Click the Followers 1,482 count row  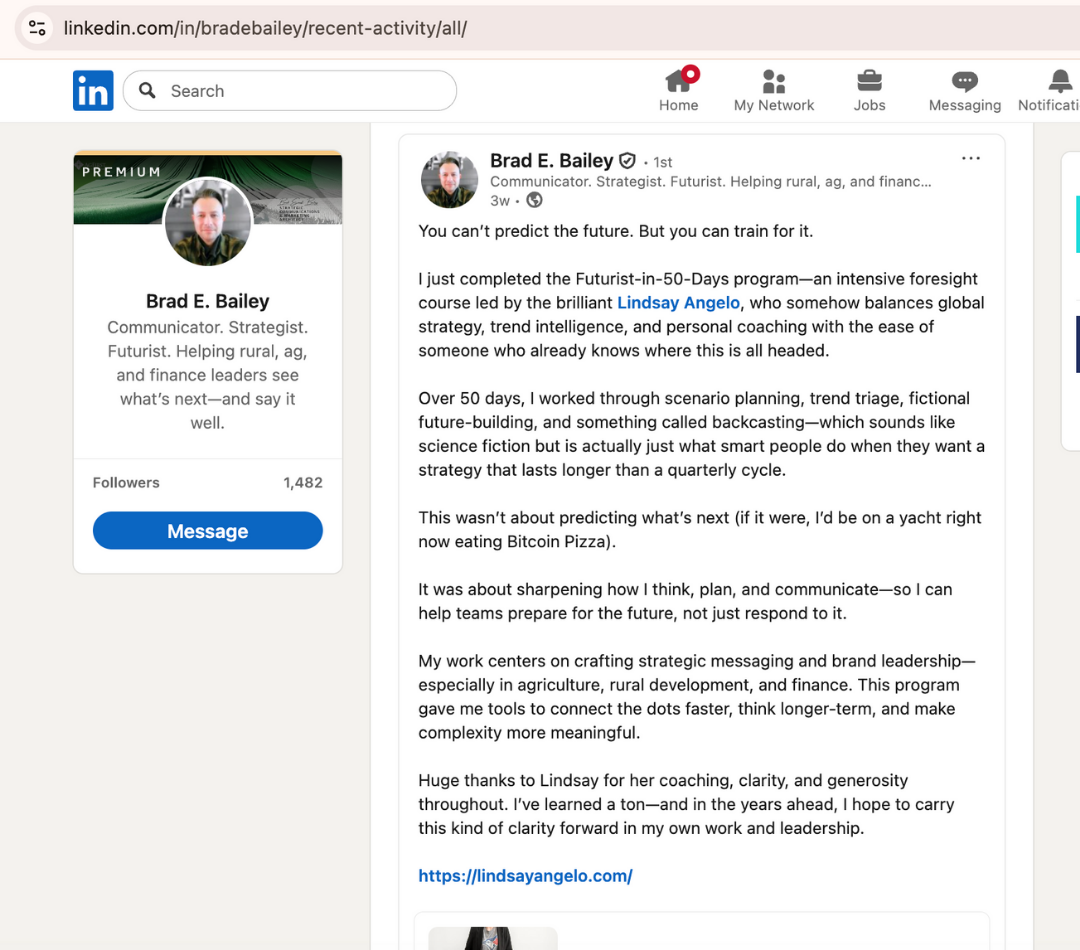pyautogui.click(x=207, y=482)
